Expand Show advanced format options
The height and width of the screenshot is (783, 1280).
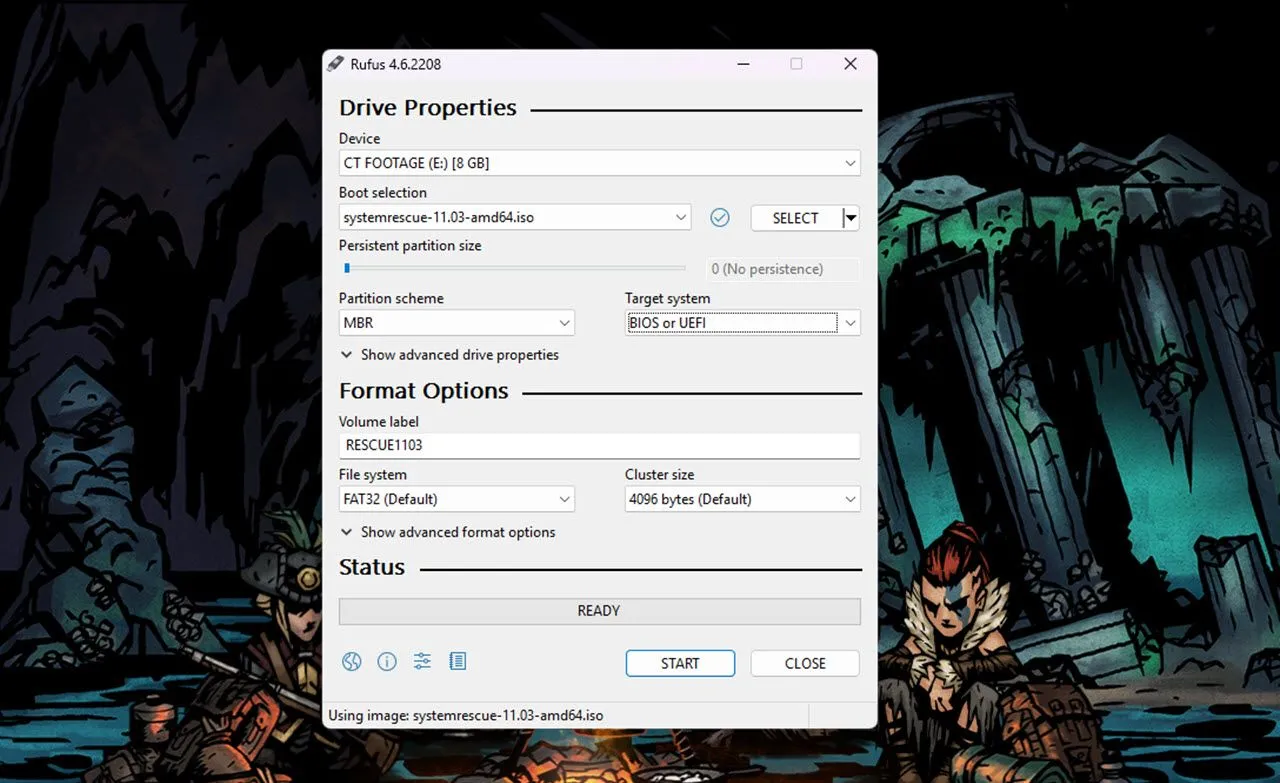[x=447, y=532]
